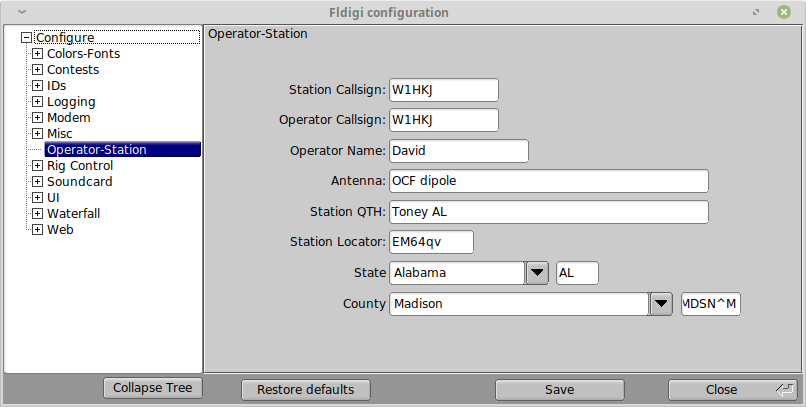Expand the Modem plus icon
Image resolution: width=806 pixels, height=407 pixels.
pos(38,118)
